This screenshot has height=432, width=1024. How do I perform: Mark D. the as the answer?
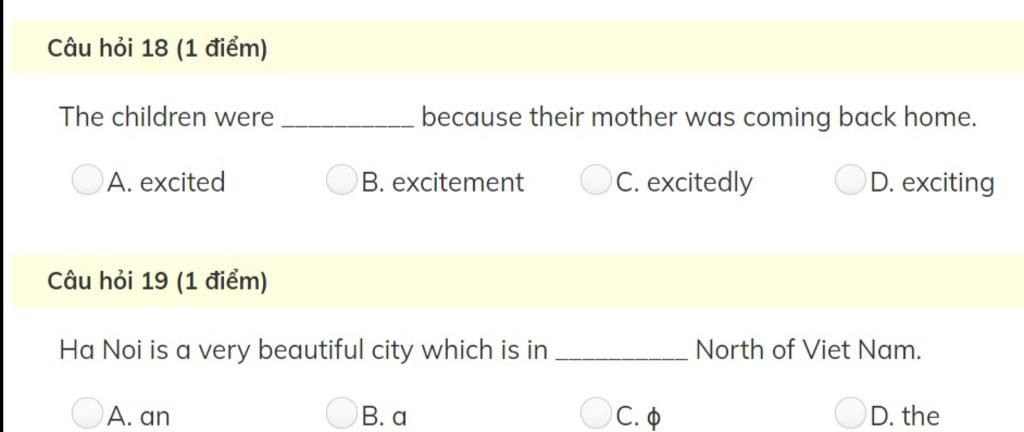point(850,412)
